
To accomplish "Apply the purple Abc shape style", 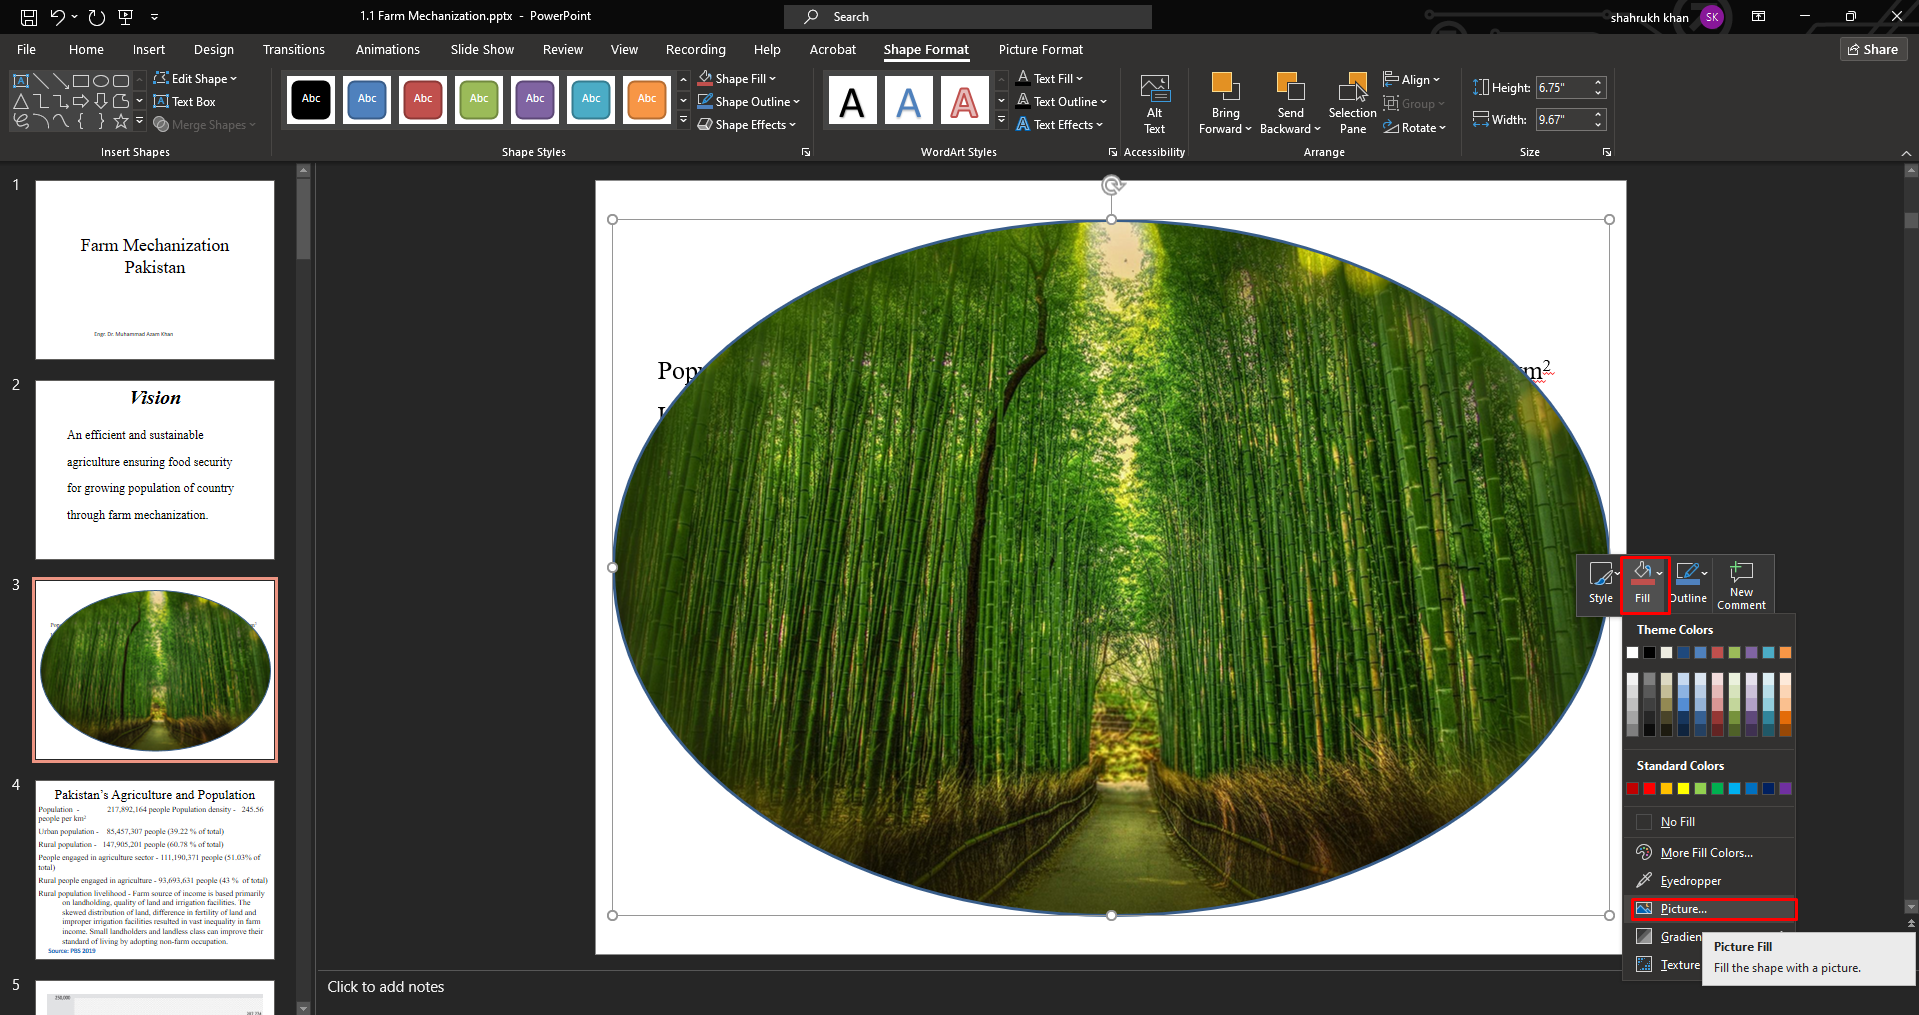I will click(535, 100).
